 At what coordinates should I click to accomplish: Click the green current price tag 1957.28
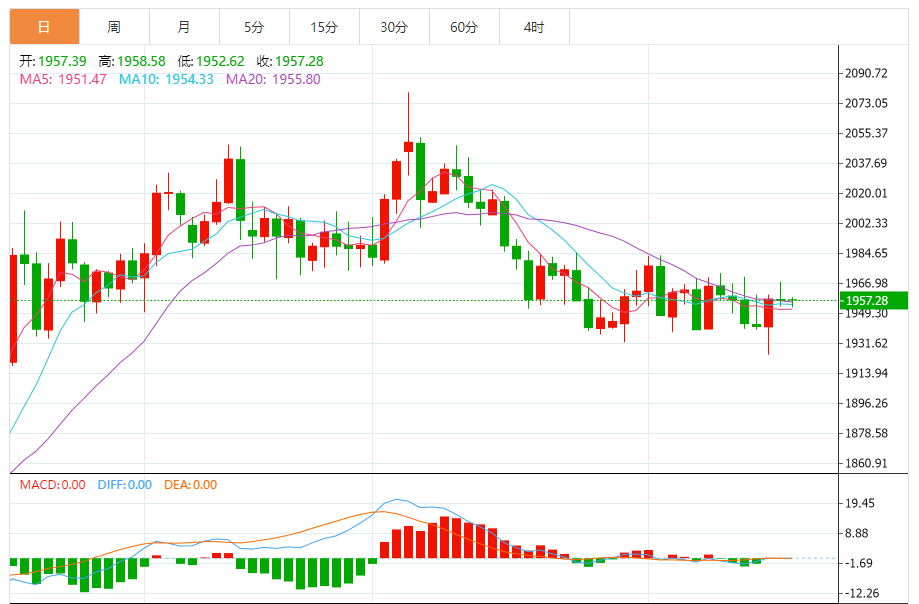point(874,301)
